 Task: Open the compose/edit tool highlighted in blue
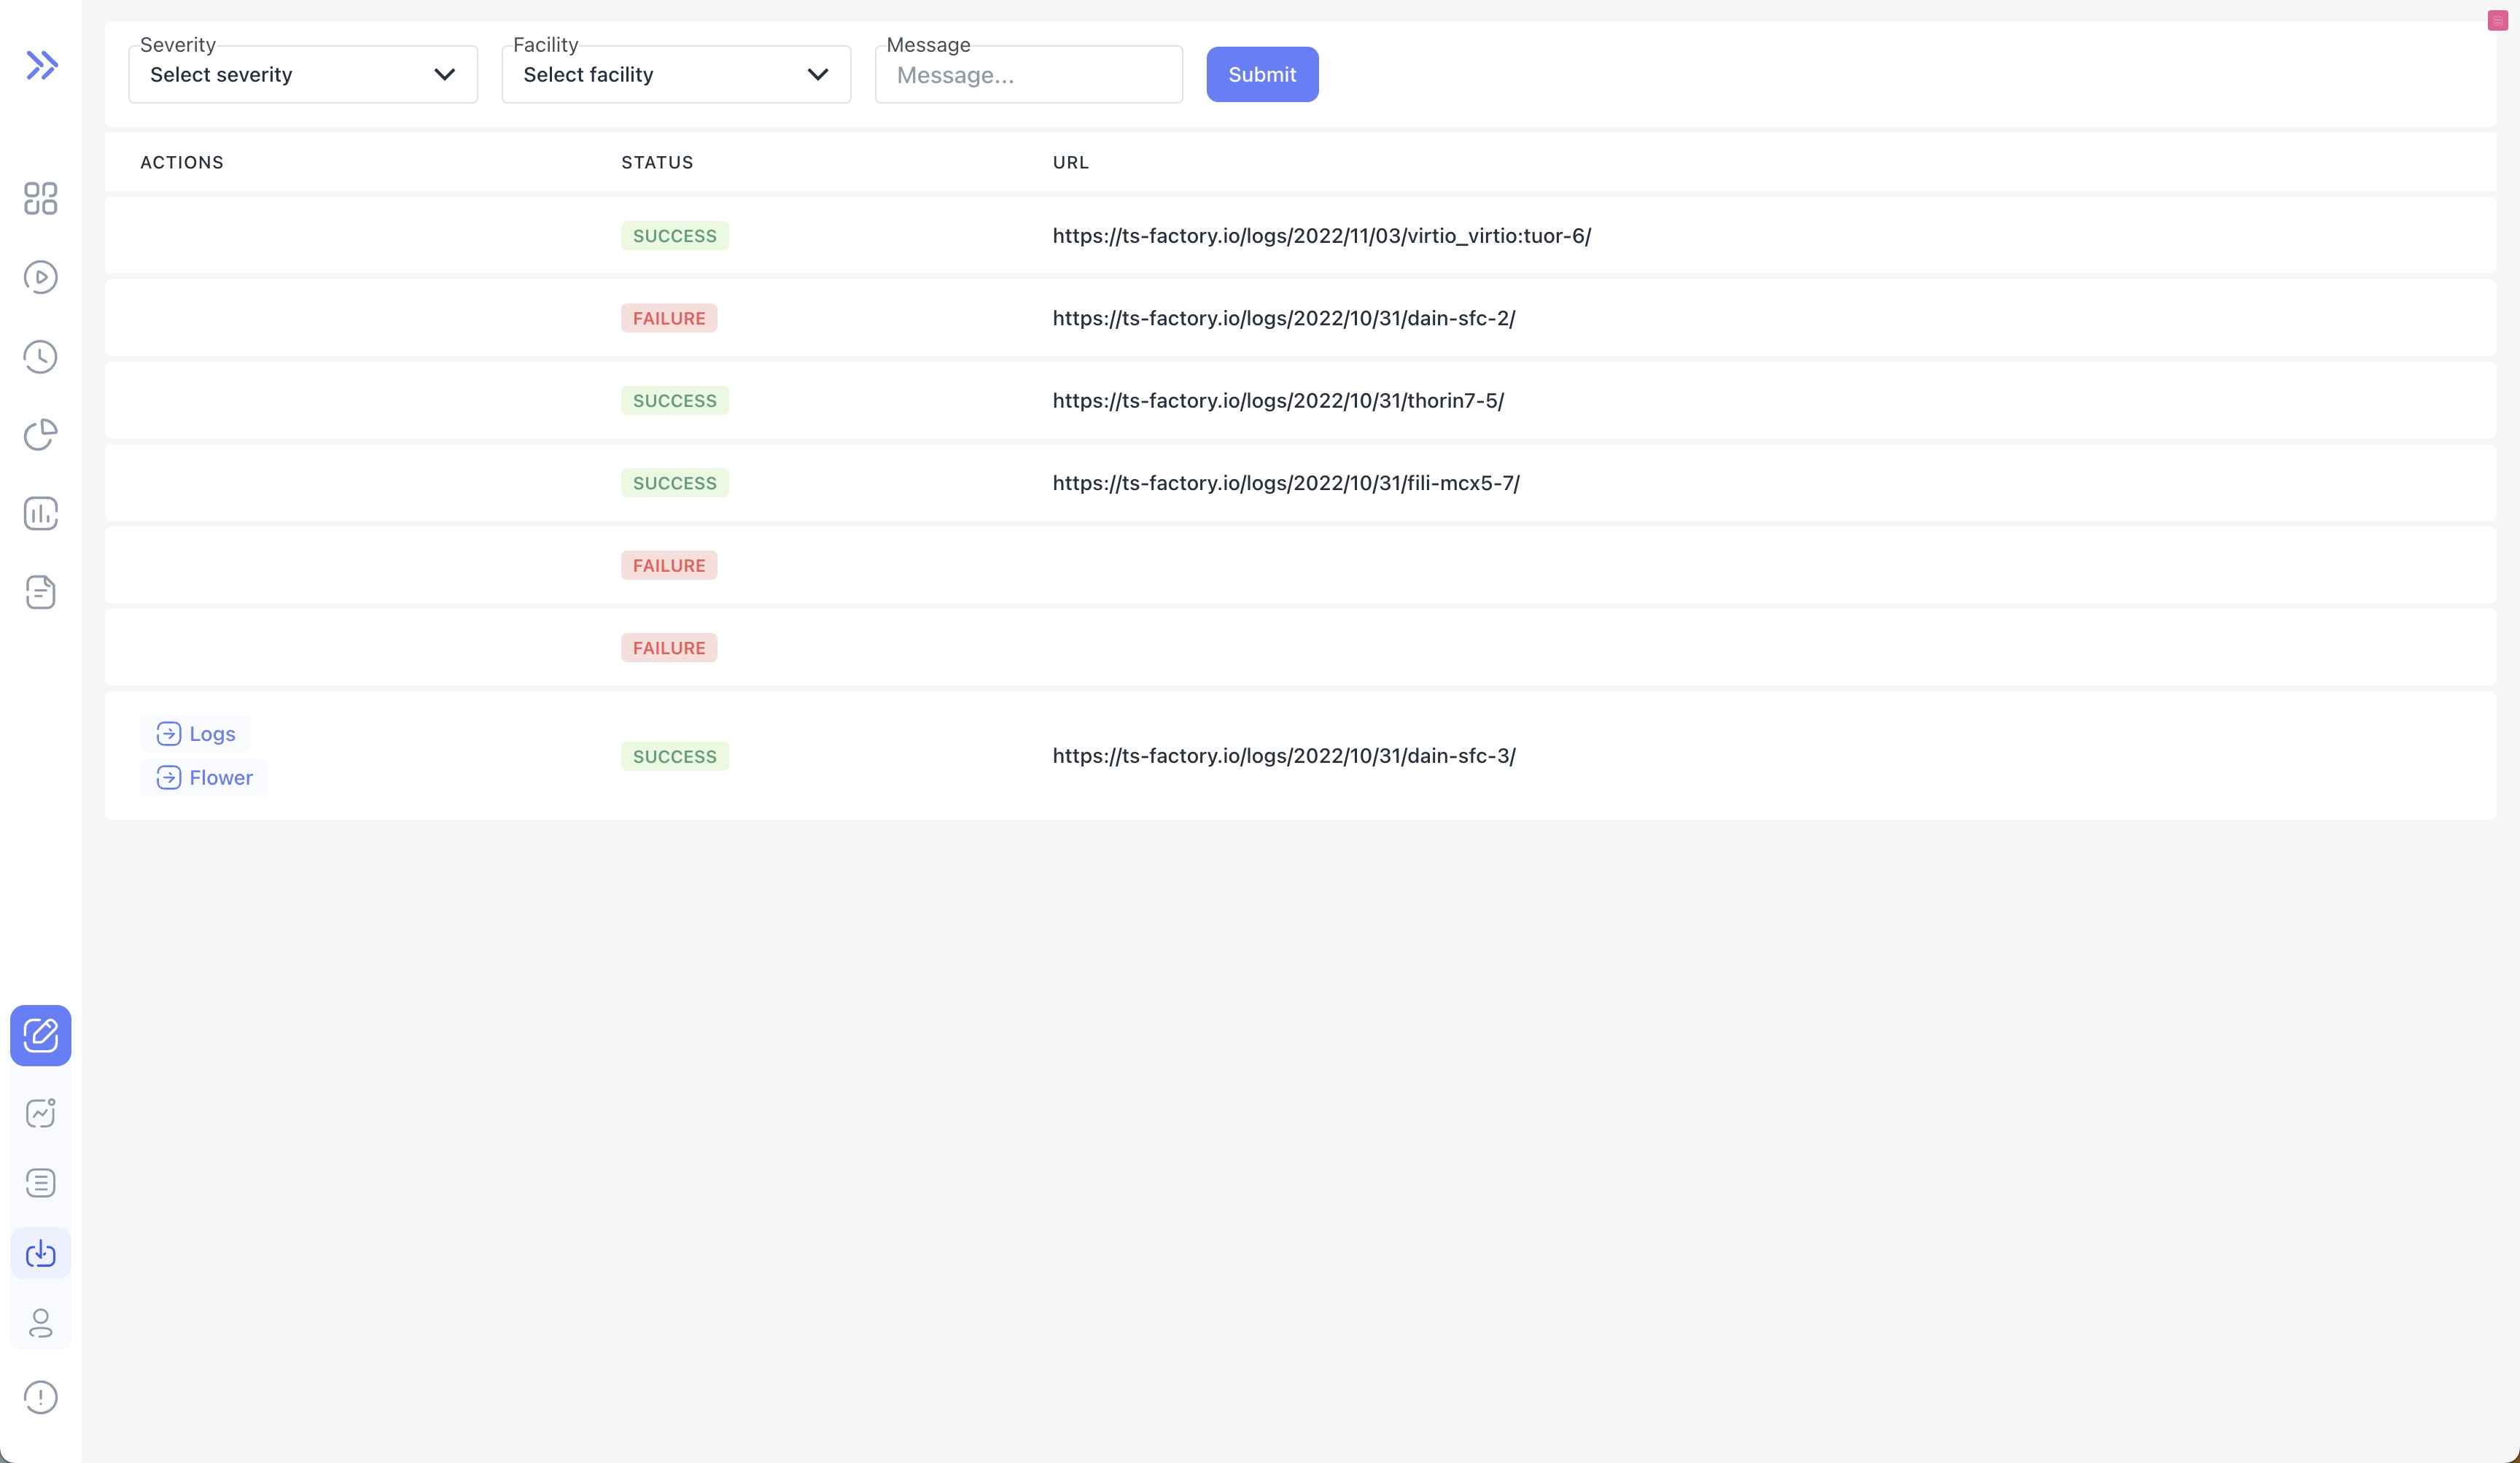[x=41, y=1035]
